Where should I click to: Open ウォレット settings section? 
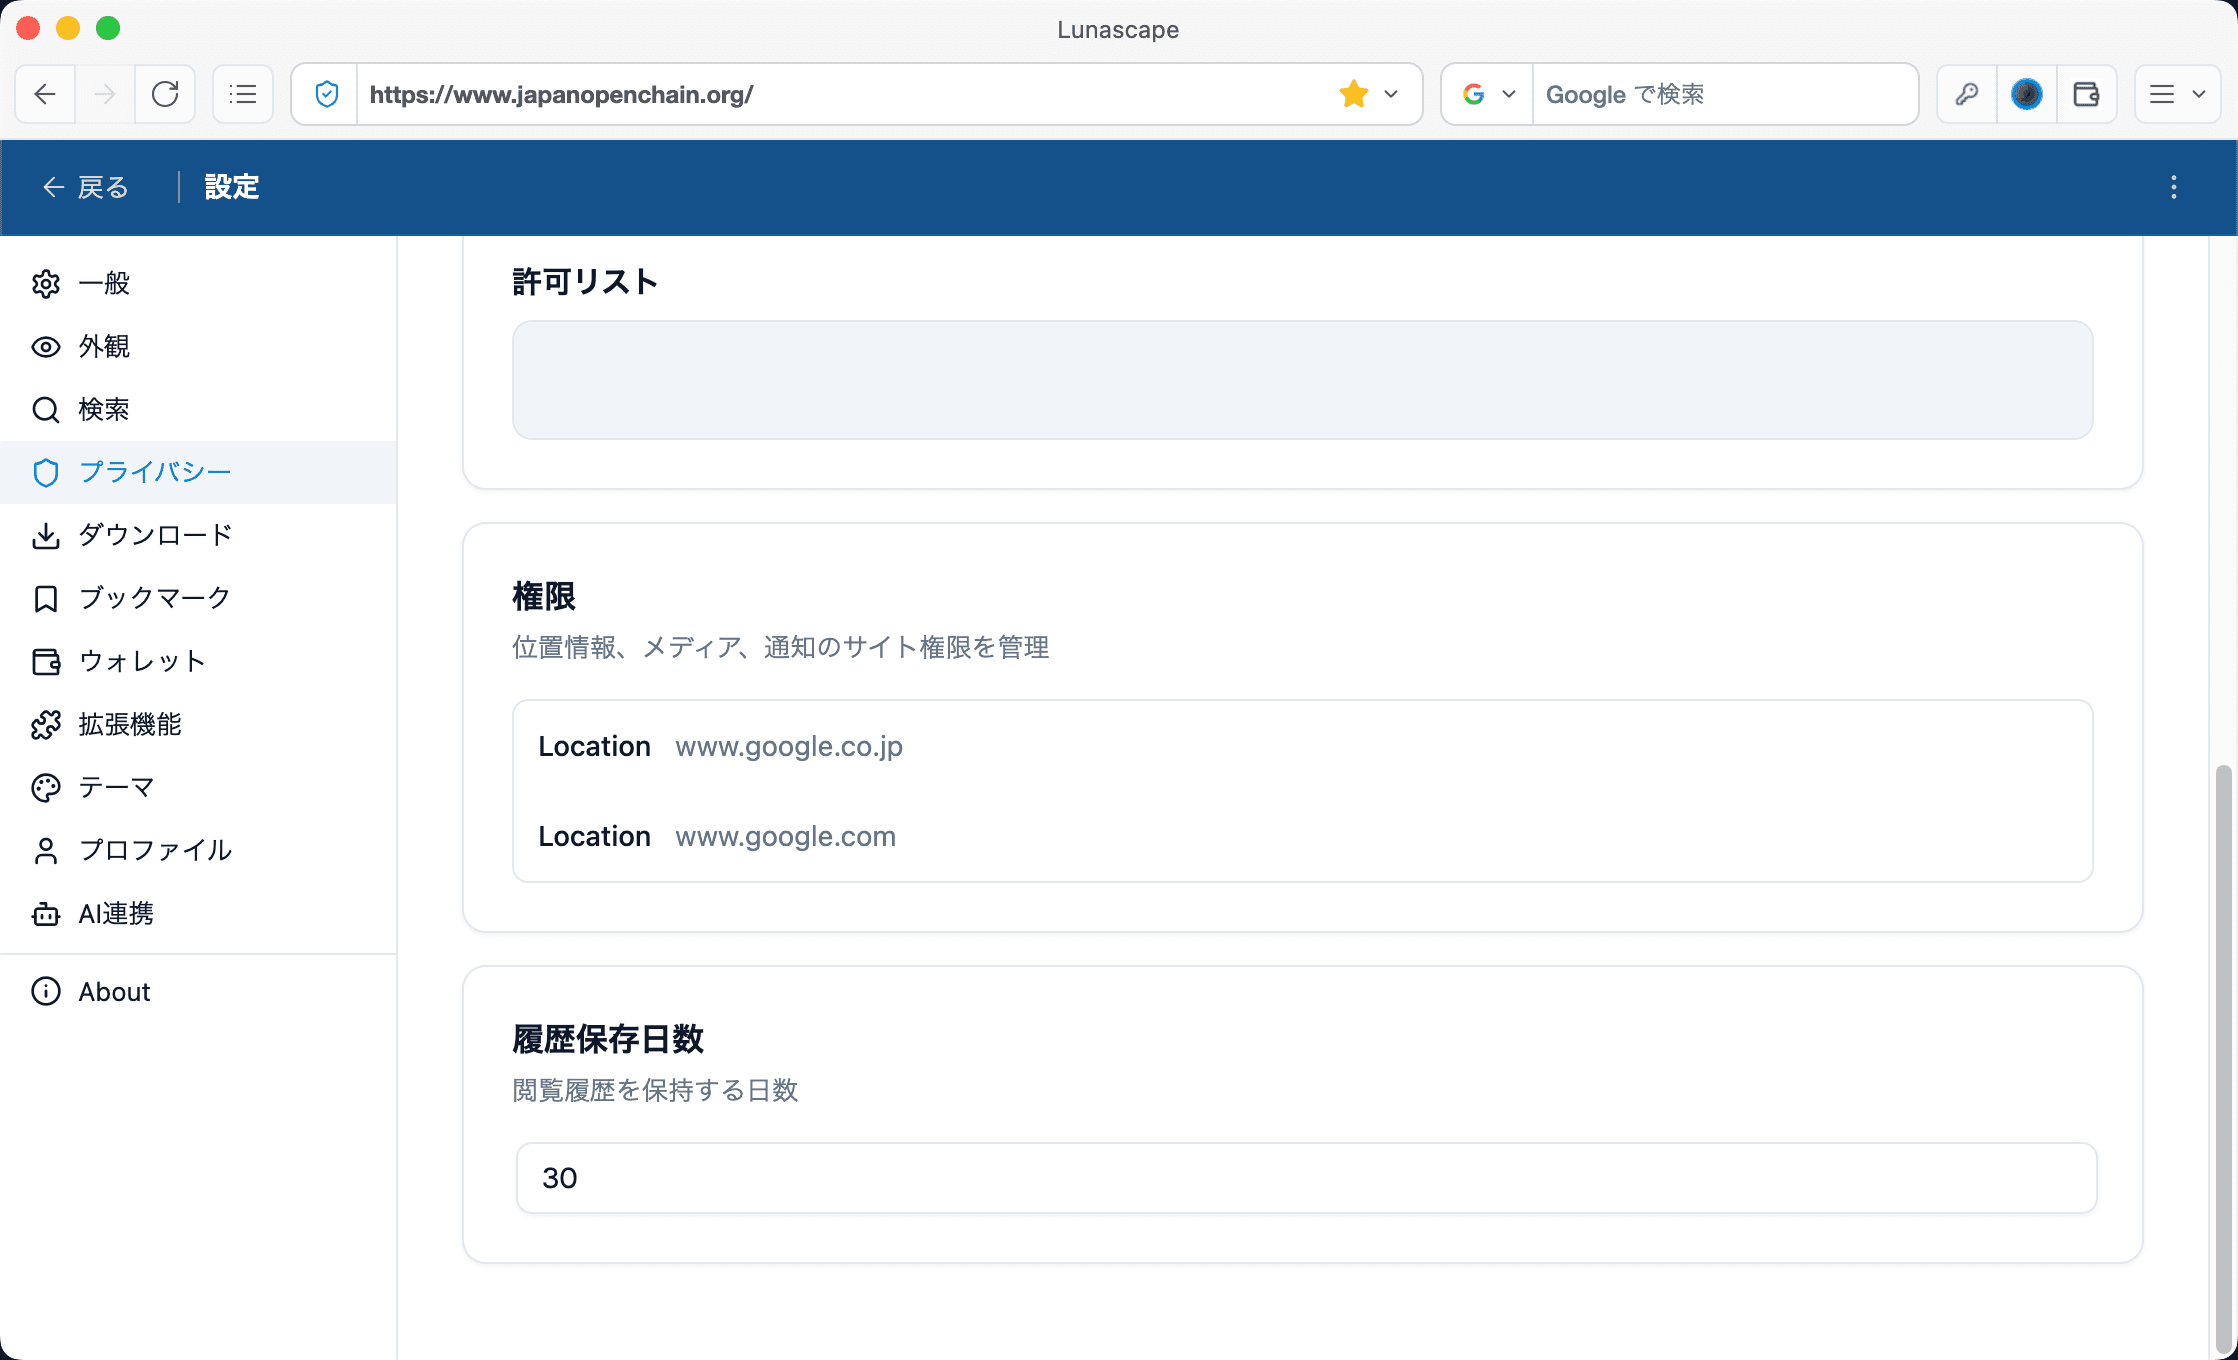(198, 661)
